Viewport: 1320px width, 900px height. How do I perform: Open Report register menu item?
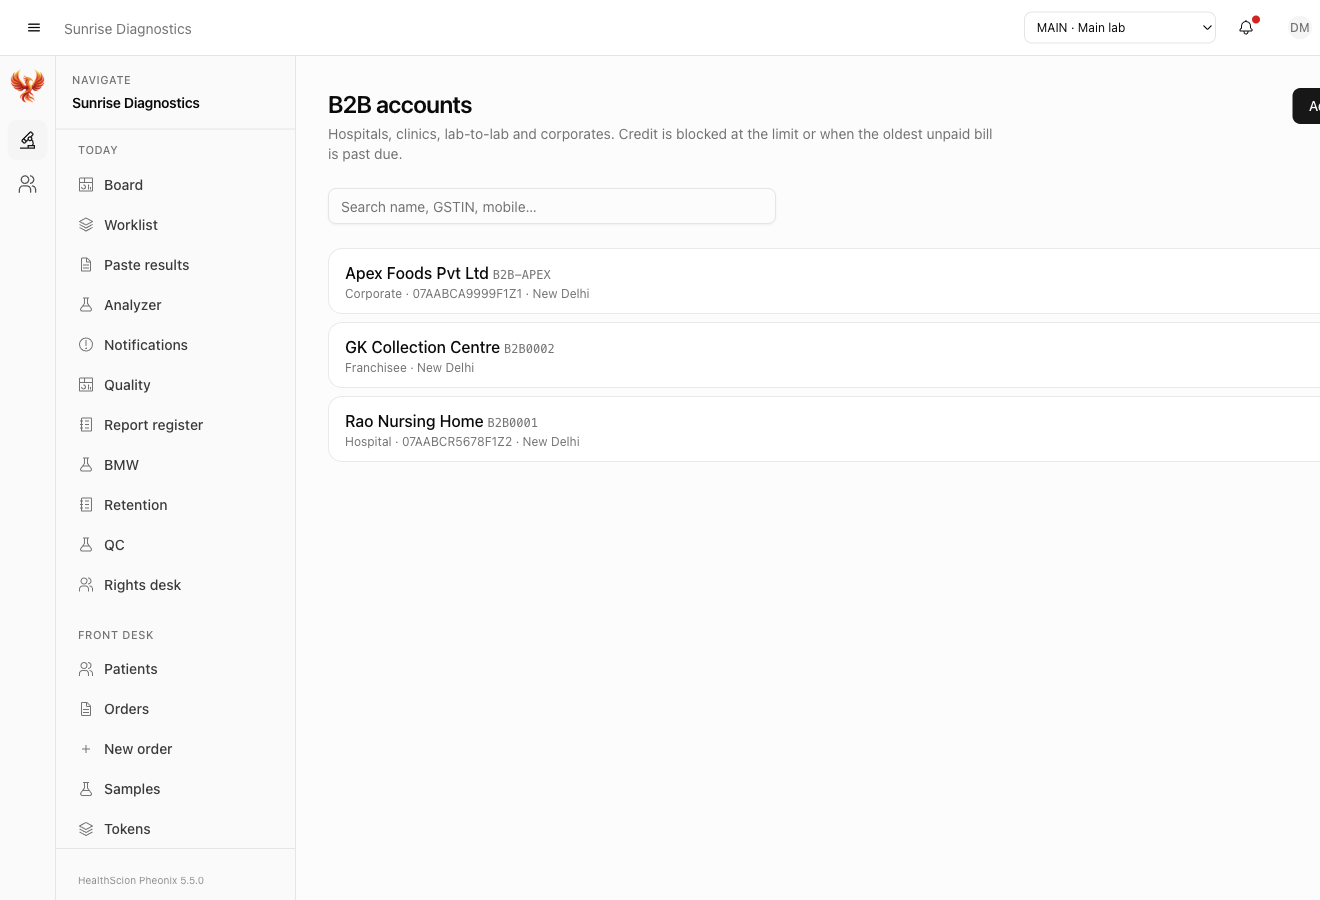175,425
